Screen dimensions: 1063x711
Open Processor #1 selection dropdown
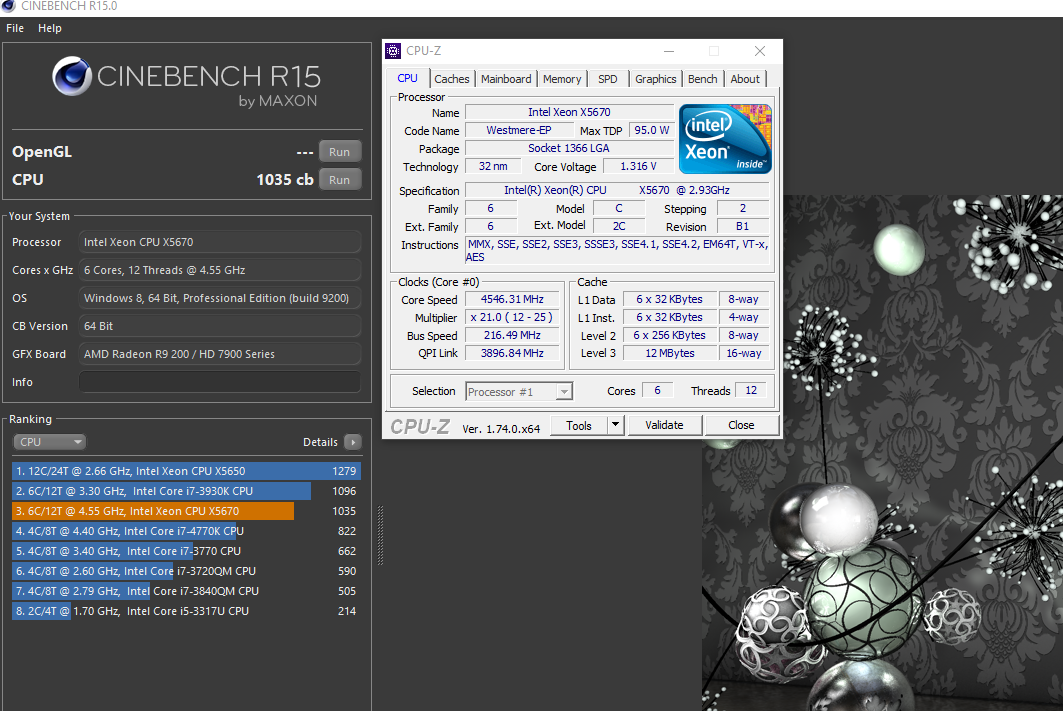[519, 392]
